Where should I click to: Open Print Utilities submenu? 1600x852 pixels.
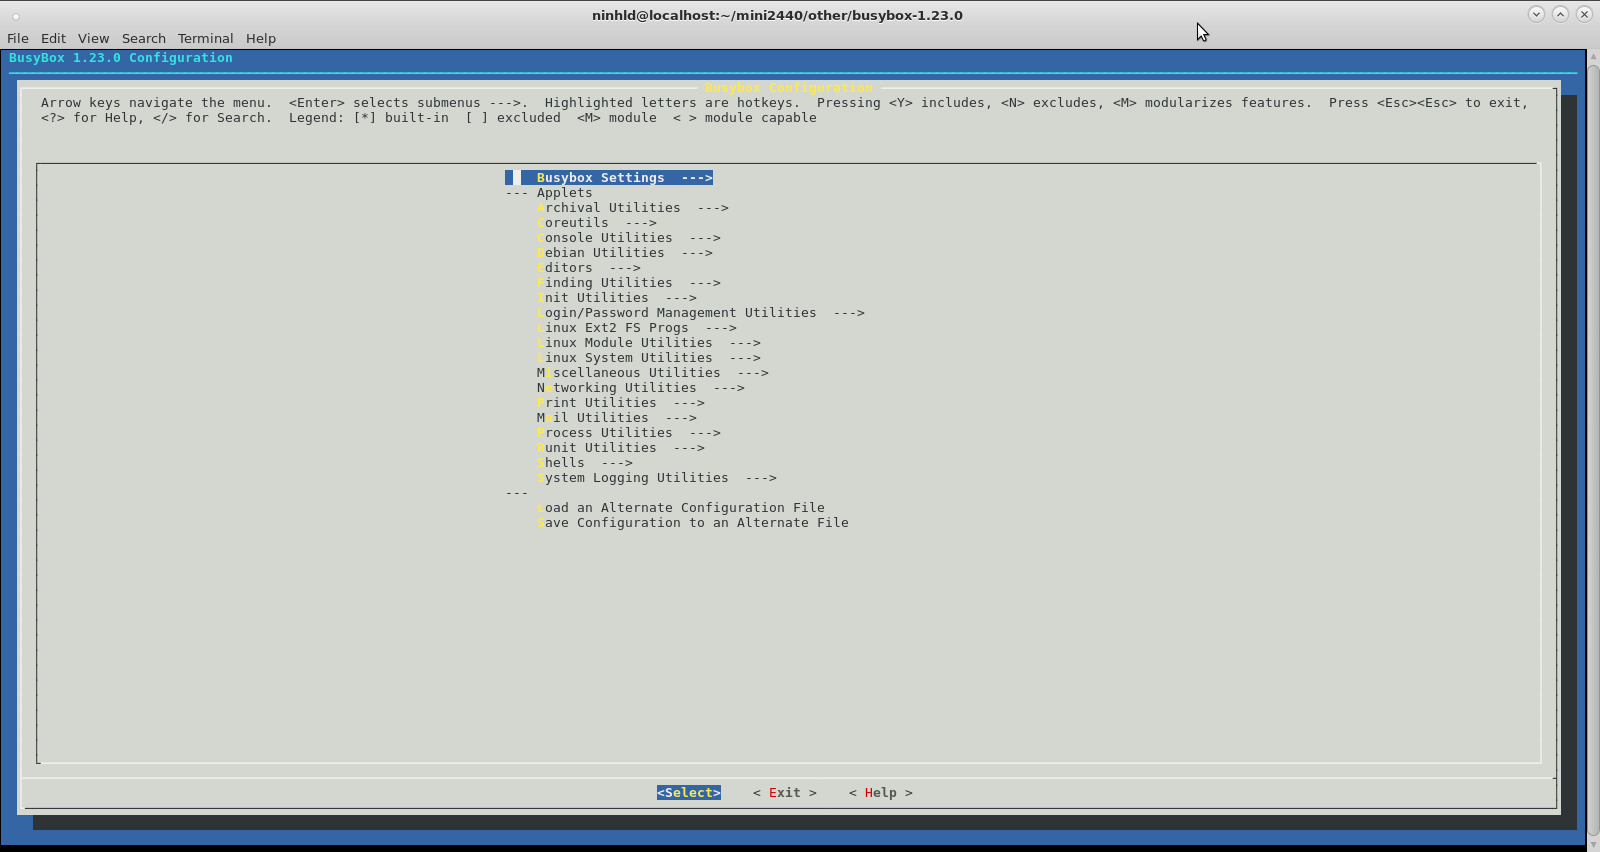621,403
